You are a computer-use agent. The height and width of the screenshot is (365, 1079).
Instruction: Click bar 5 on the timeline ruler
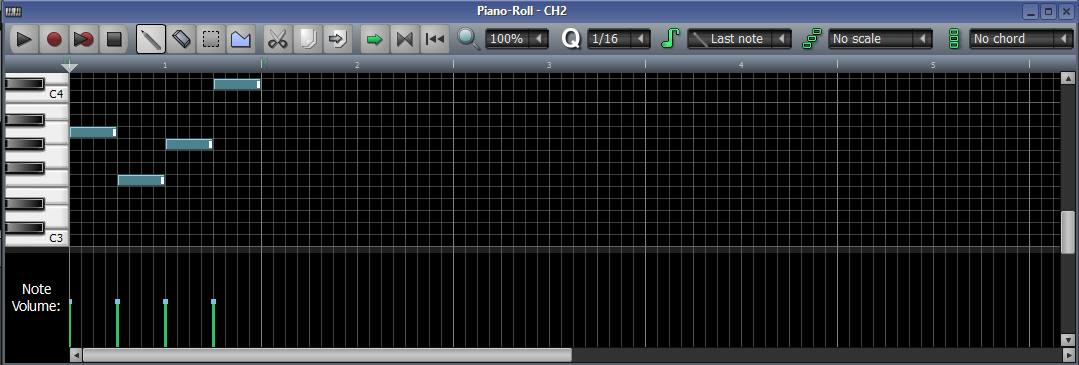[933, 65]
